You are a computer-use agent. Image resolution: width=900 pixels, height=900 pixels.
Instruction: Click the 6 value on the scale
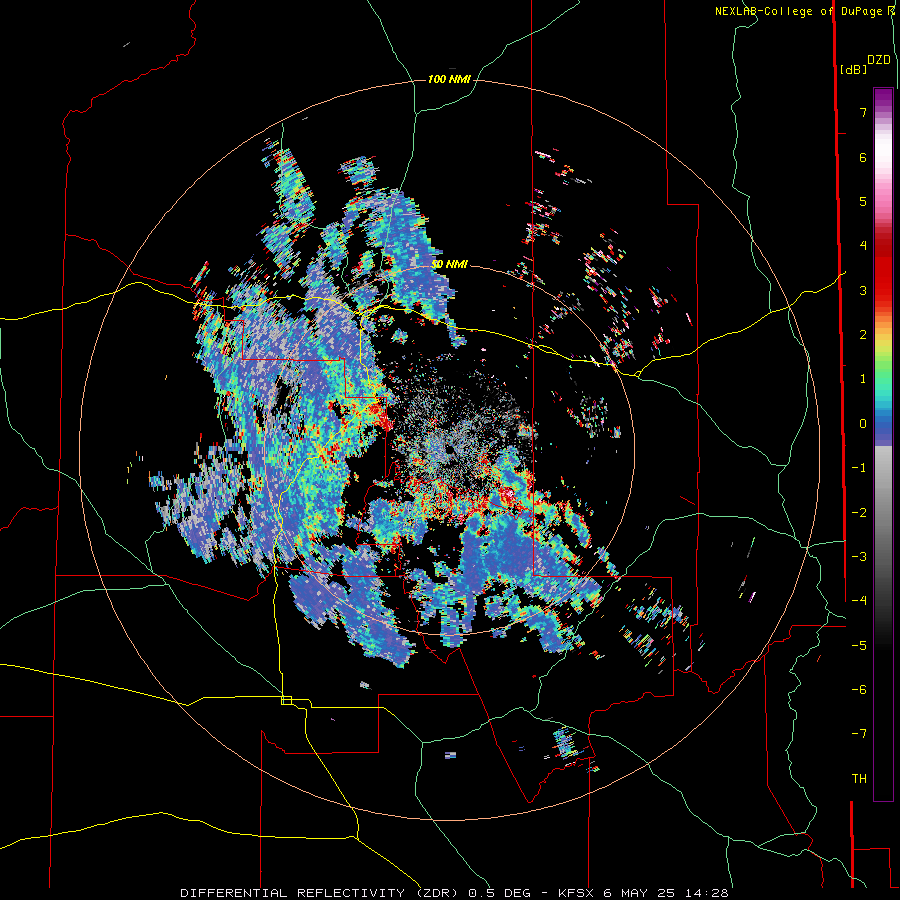click(863, 157)
